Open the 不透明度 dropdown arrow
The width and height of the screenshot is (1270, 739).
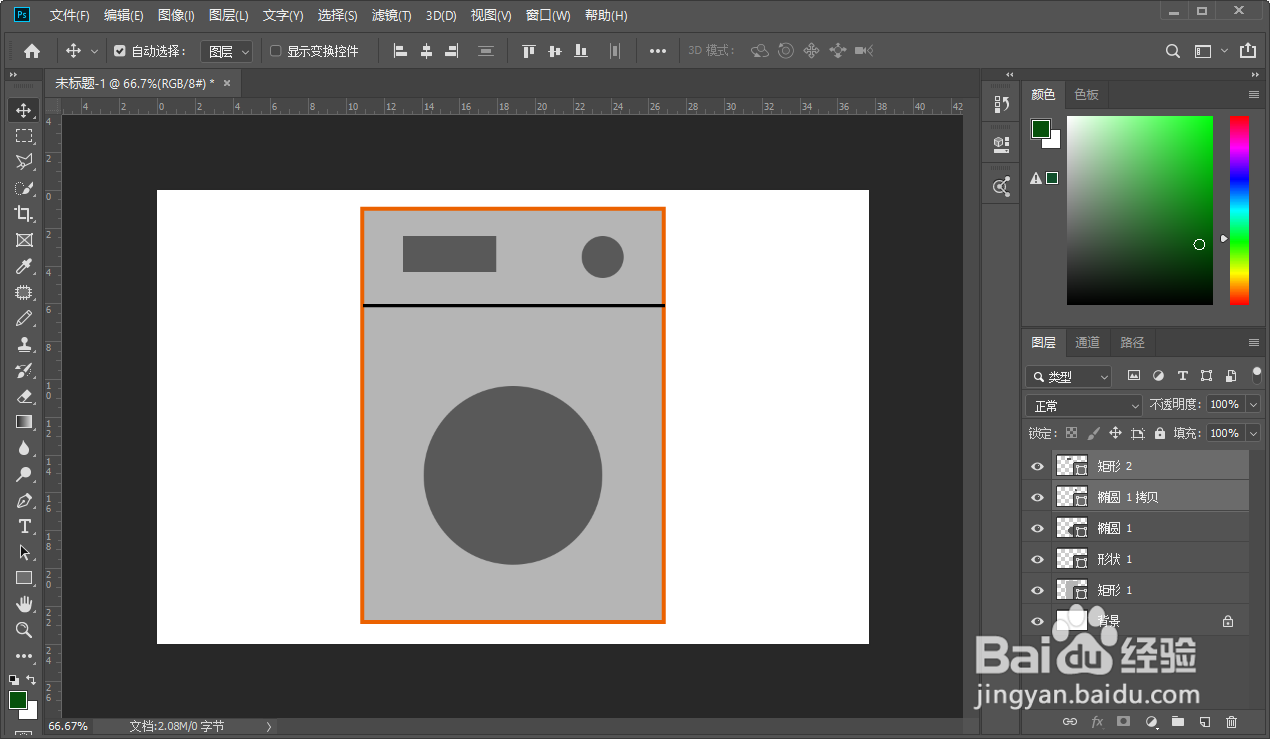[x=1254, y=405]
